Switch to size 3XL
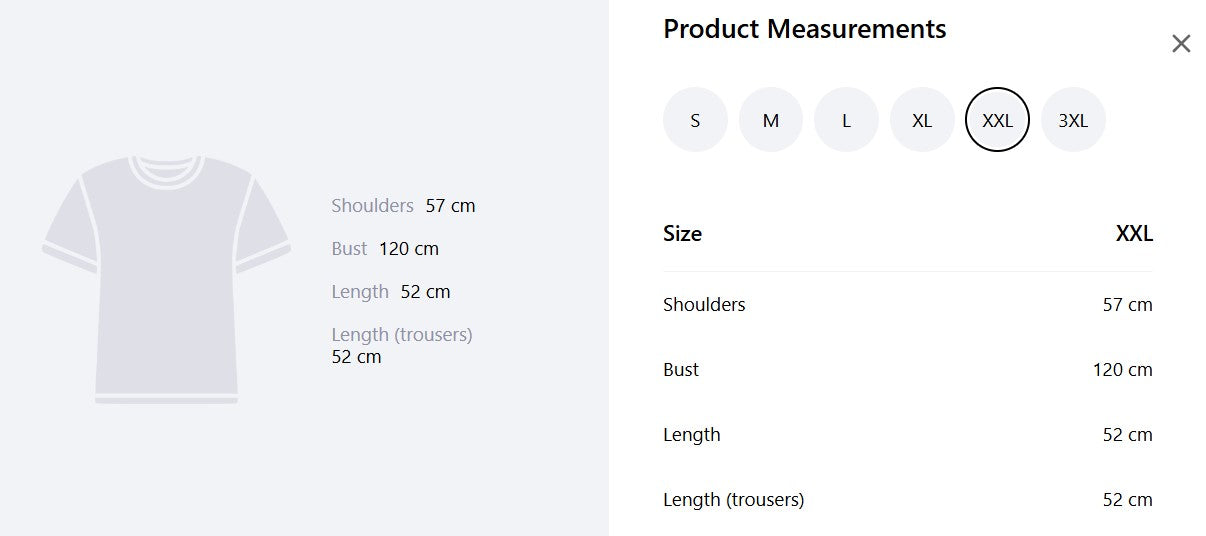The width and height of the screenshot is (1206, 536). [1073, 120]
